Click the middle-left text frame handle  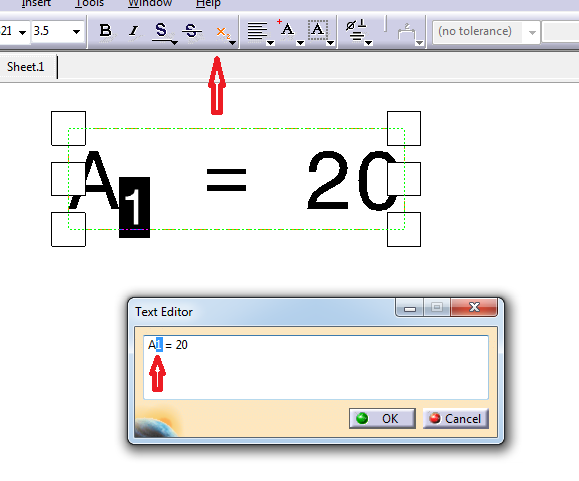coord(69,179)
